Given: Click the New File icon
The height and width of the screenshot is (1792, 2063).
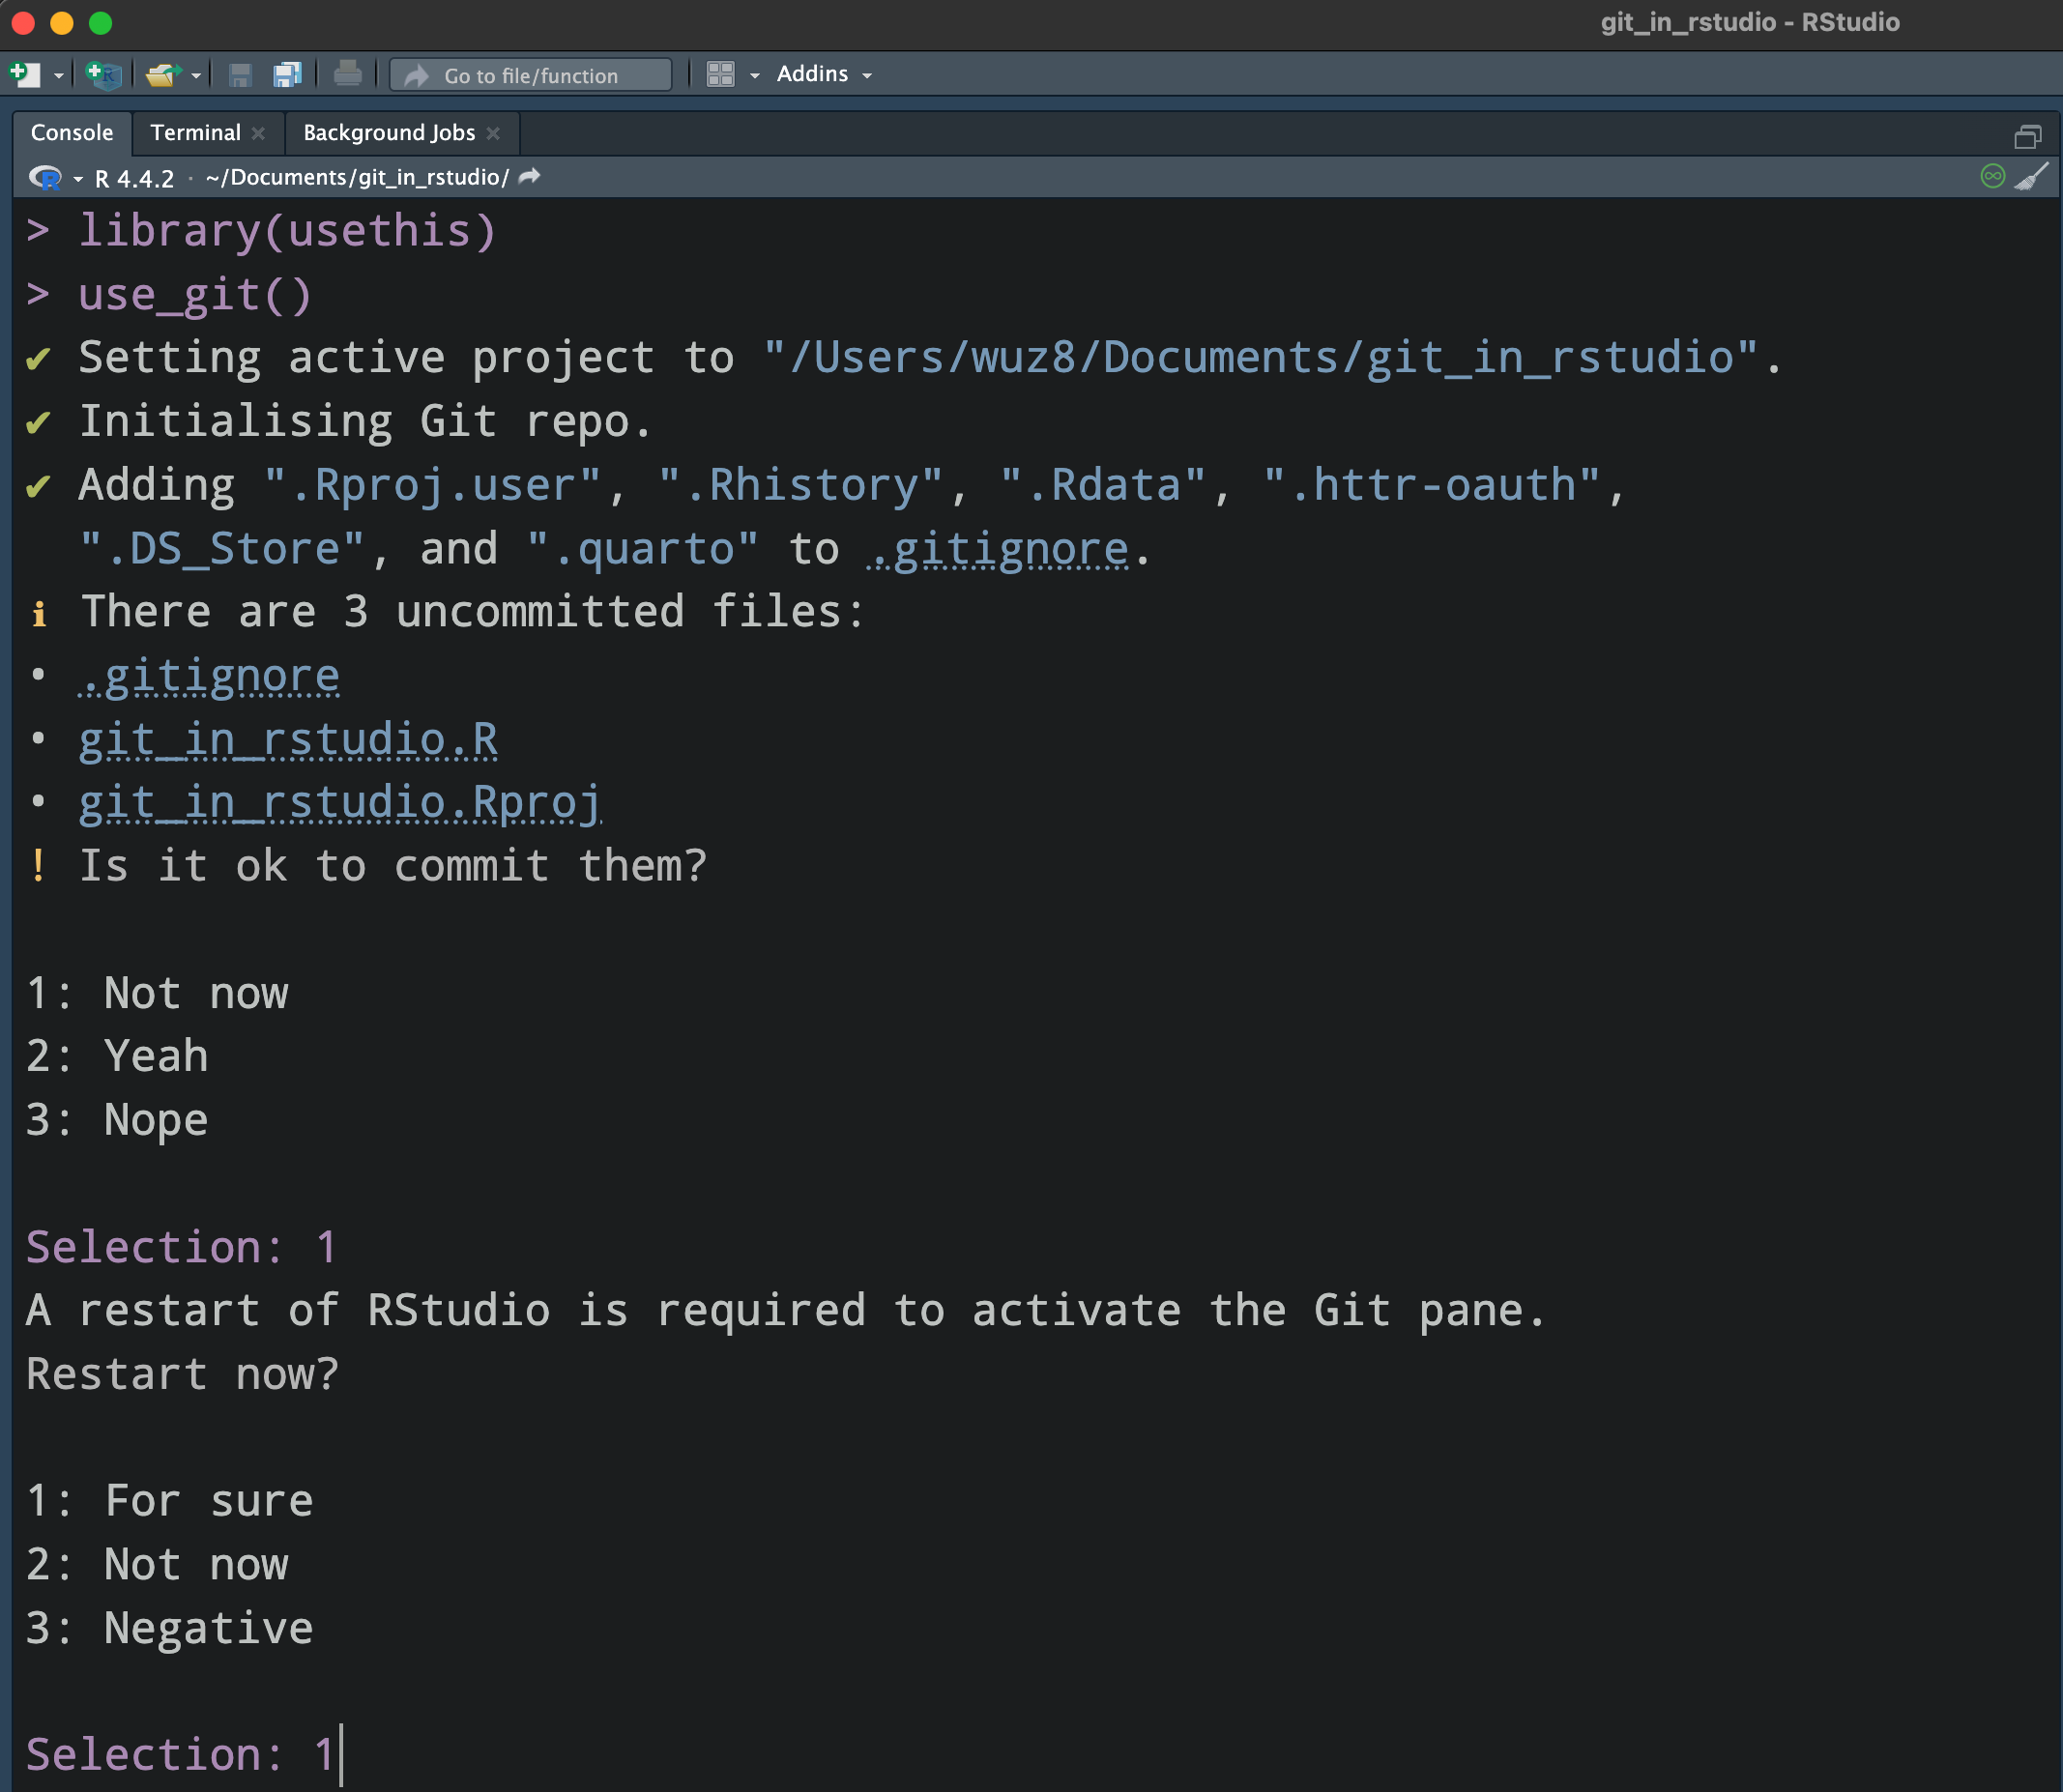Looking at the screenshot, I should point(24,75).
